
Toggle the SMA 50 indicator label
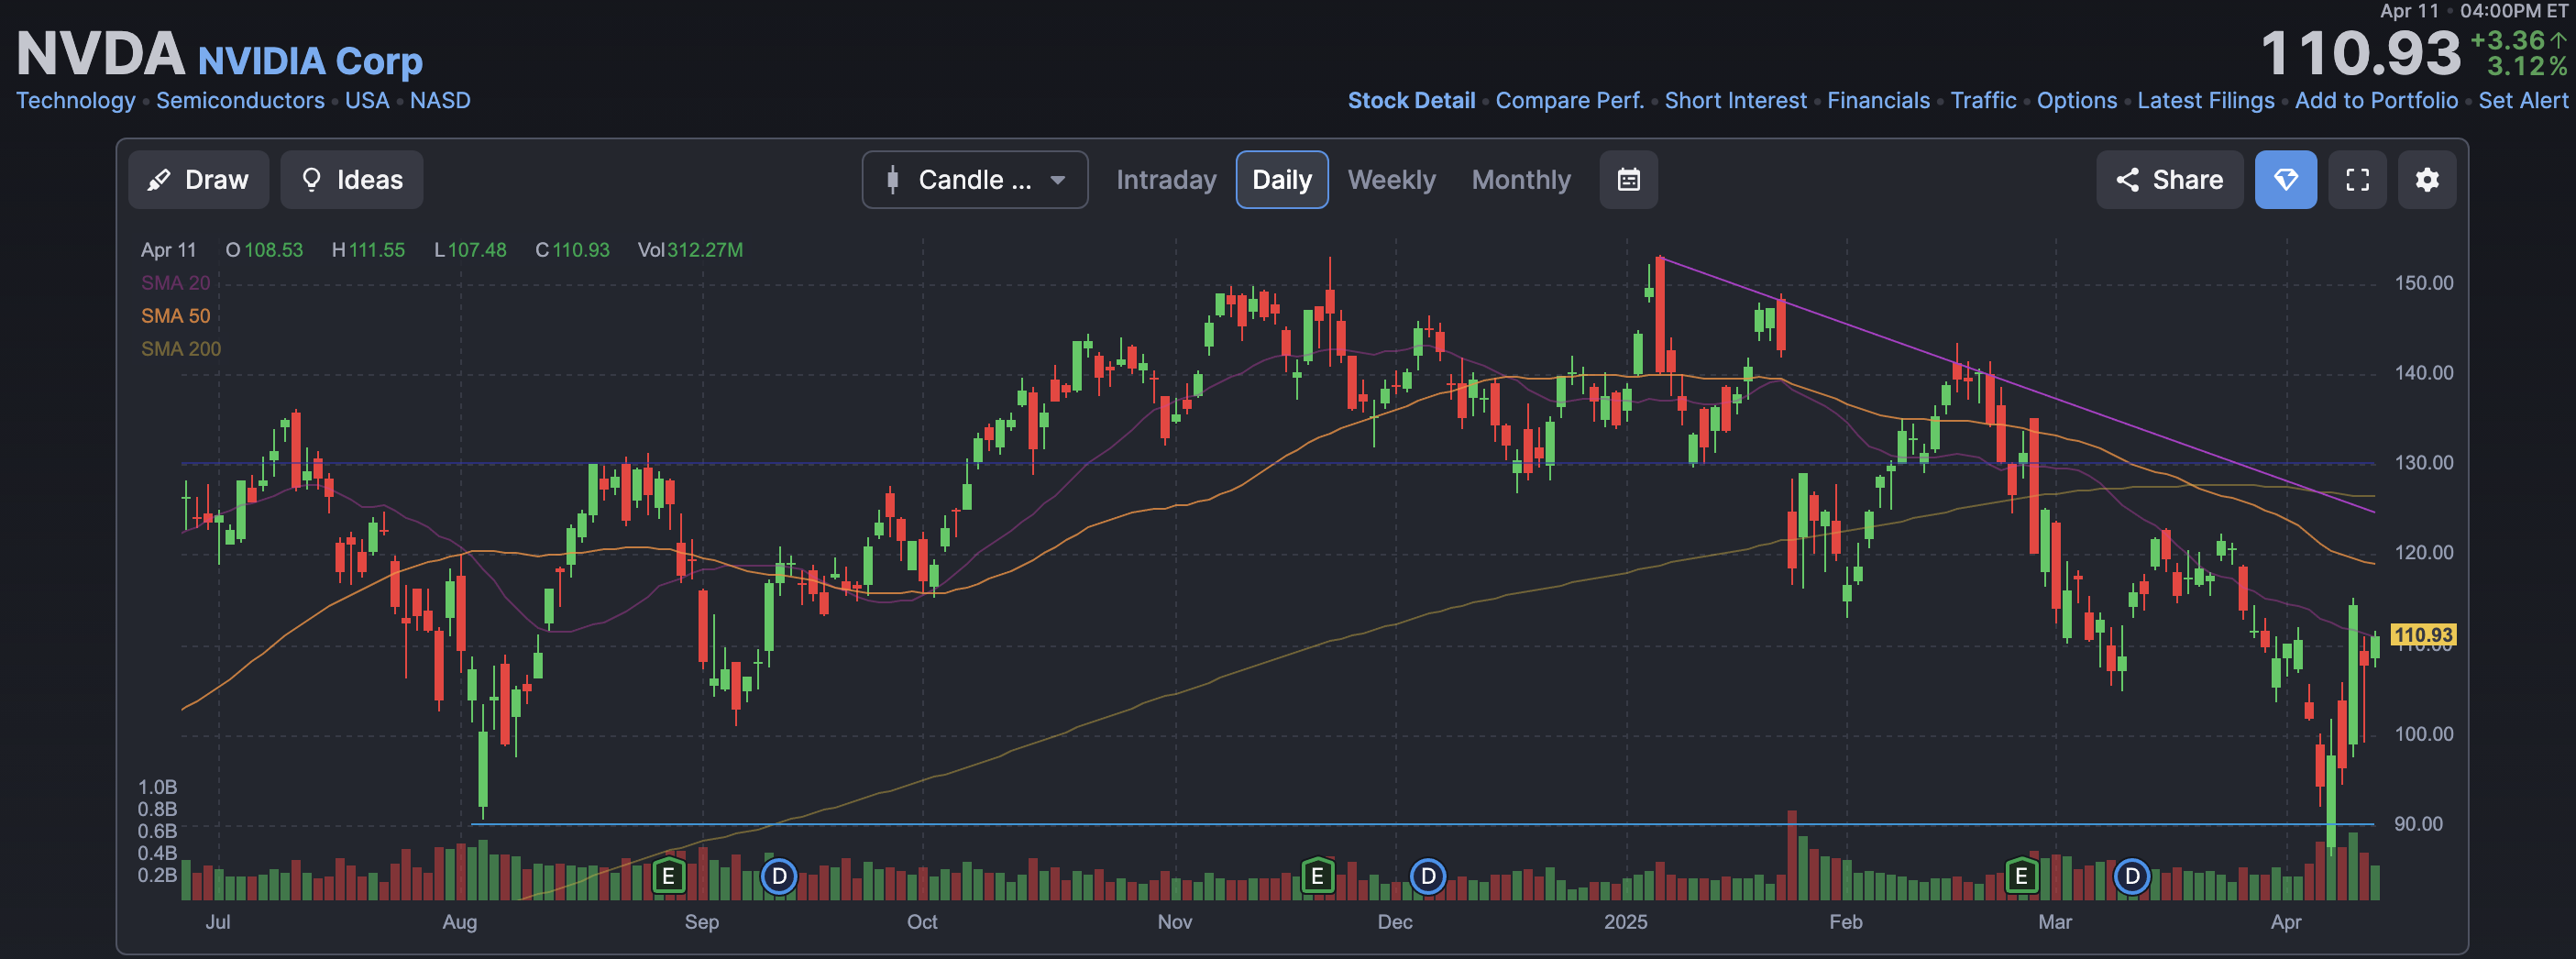tap(175, 316)
